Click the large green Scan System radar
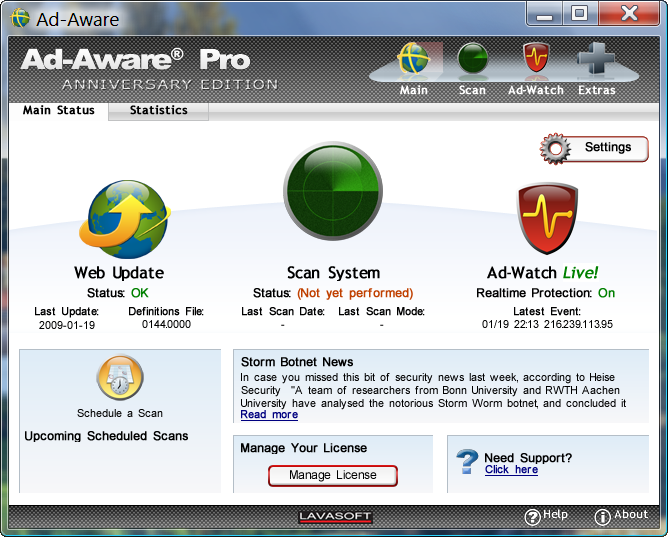668x537 pixels. [333, 191]
